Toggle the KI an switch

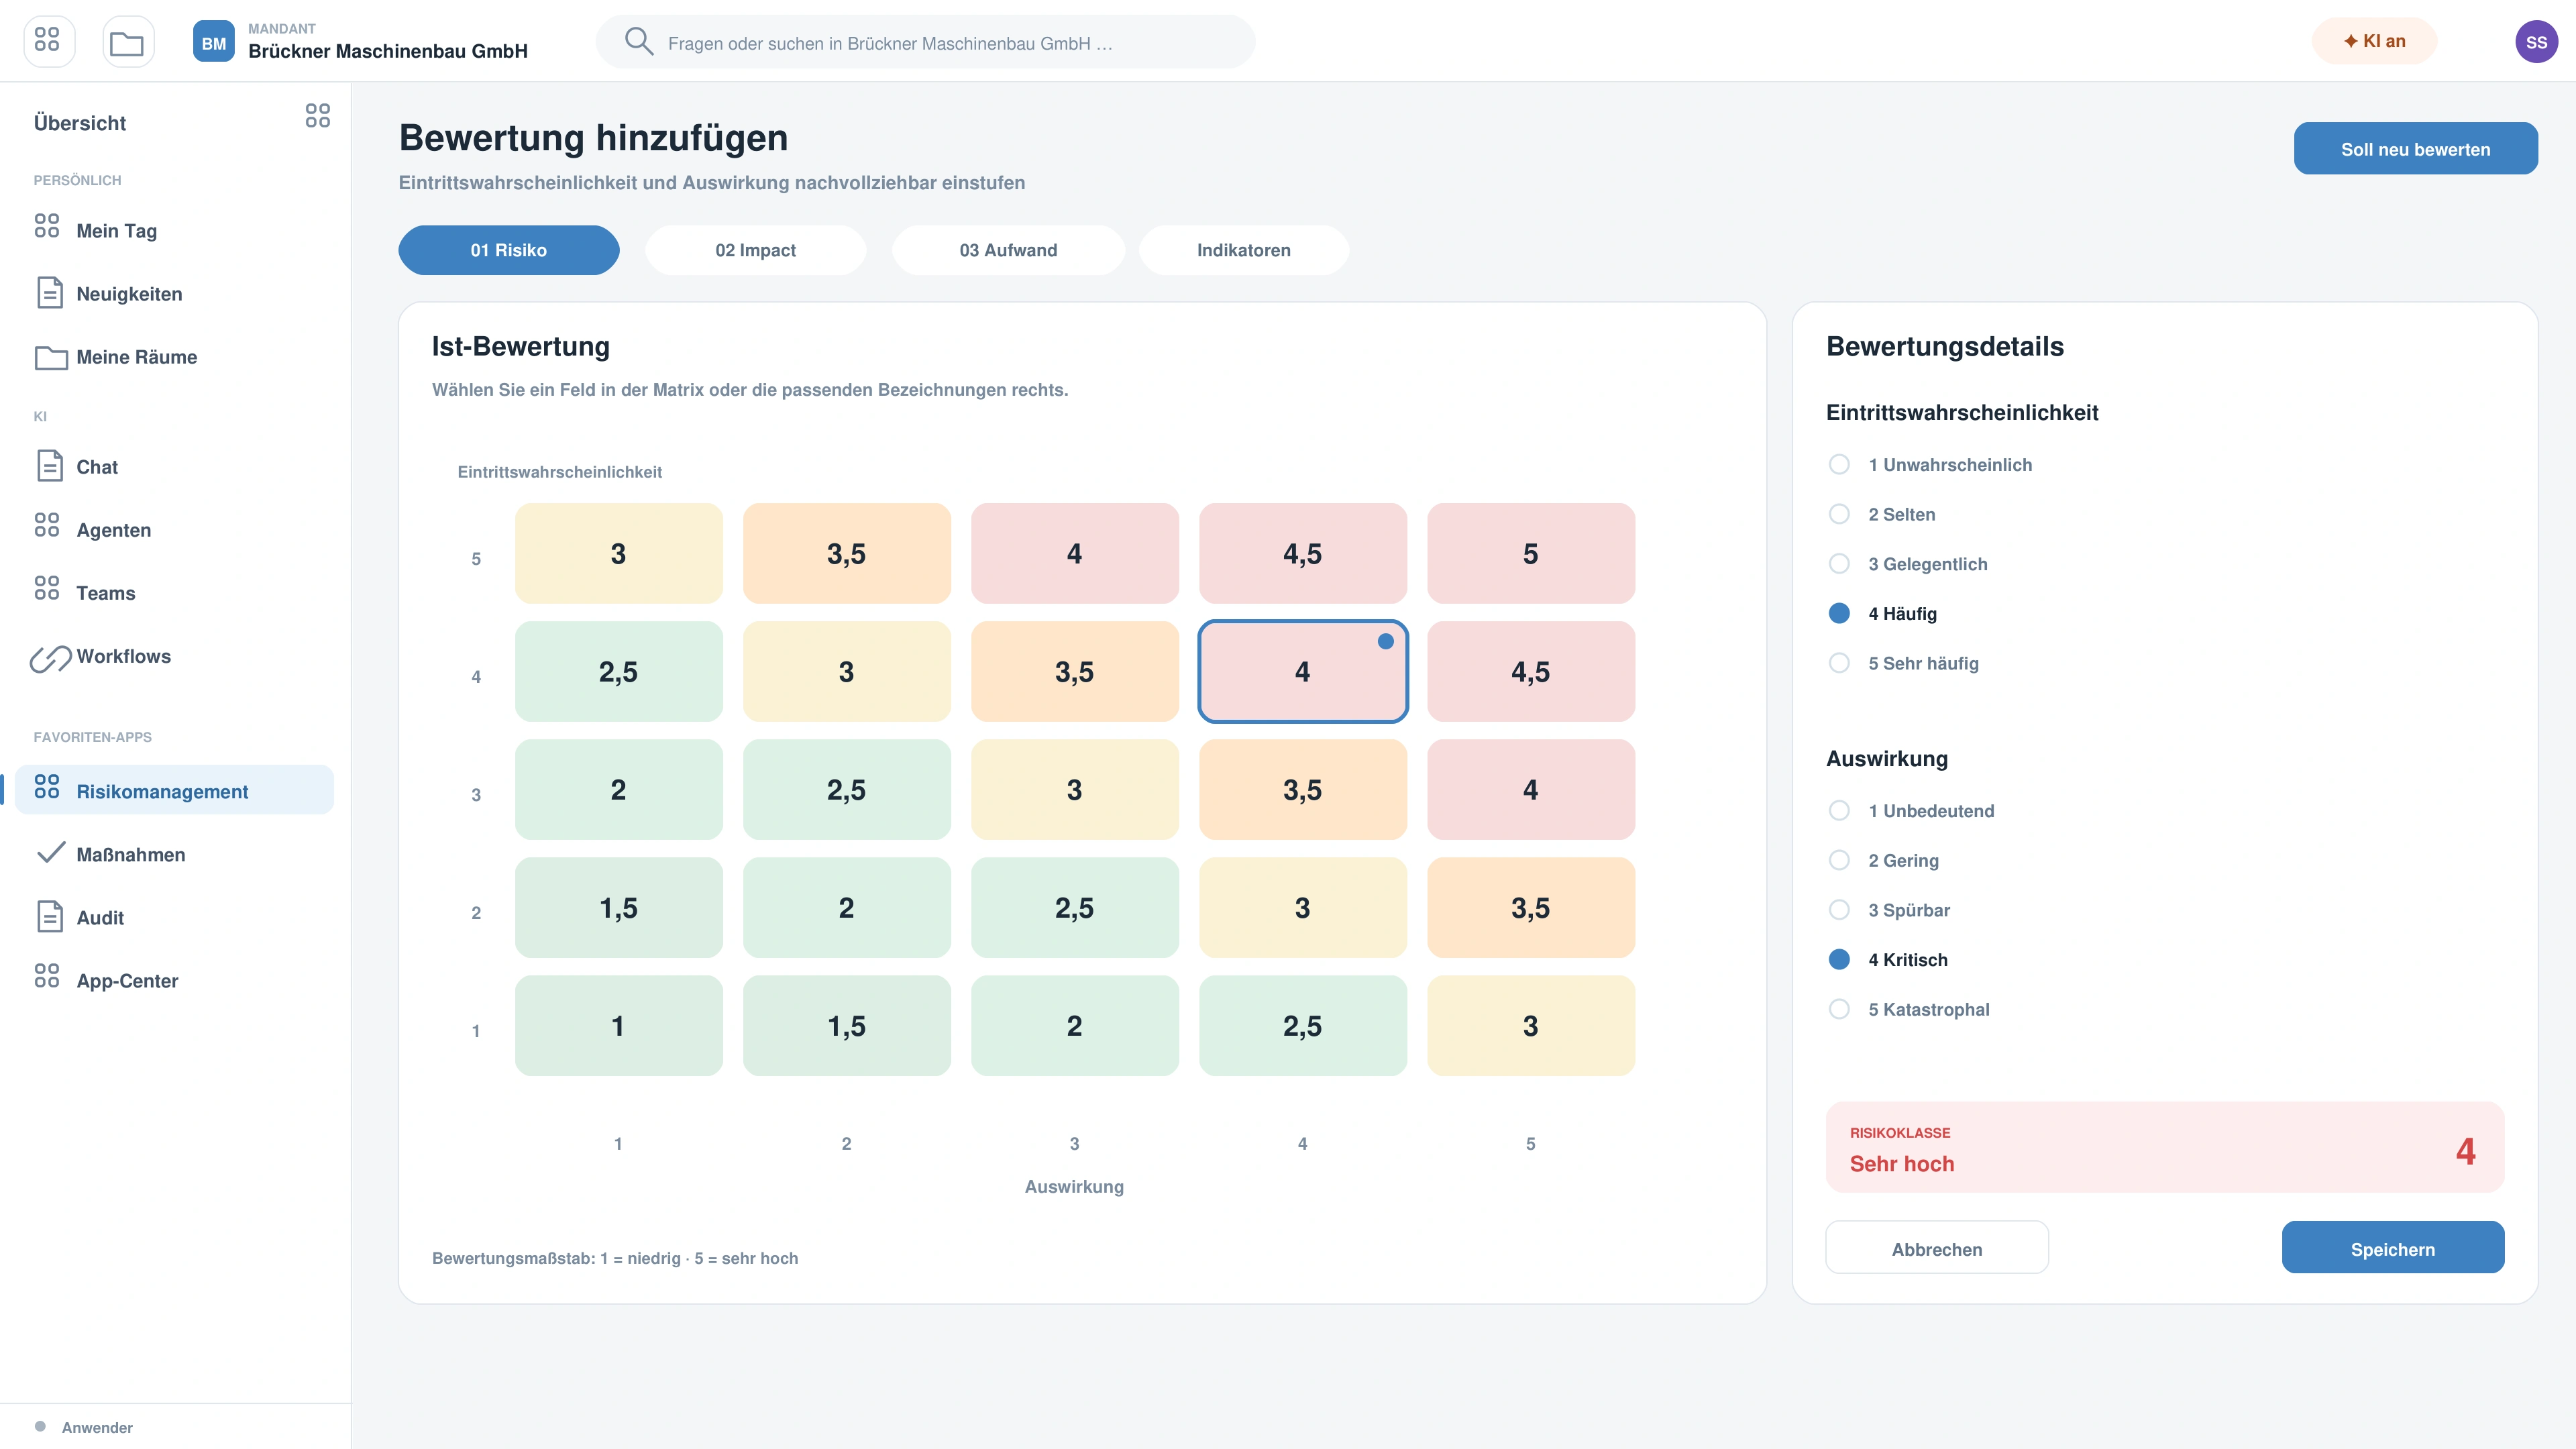(2374, 41)
